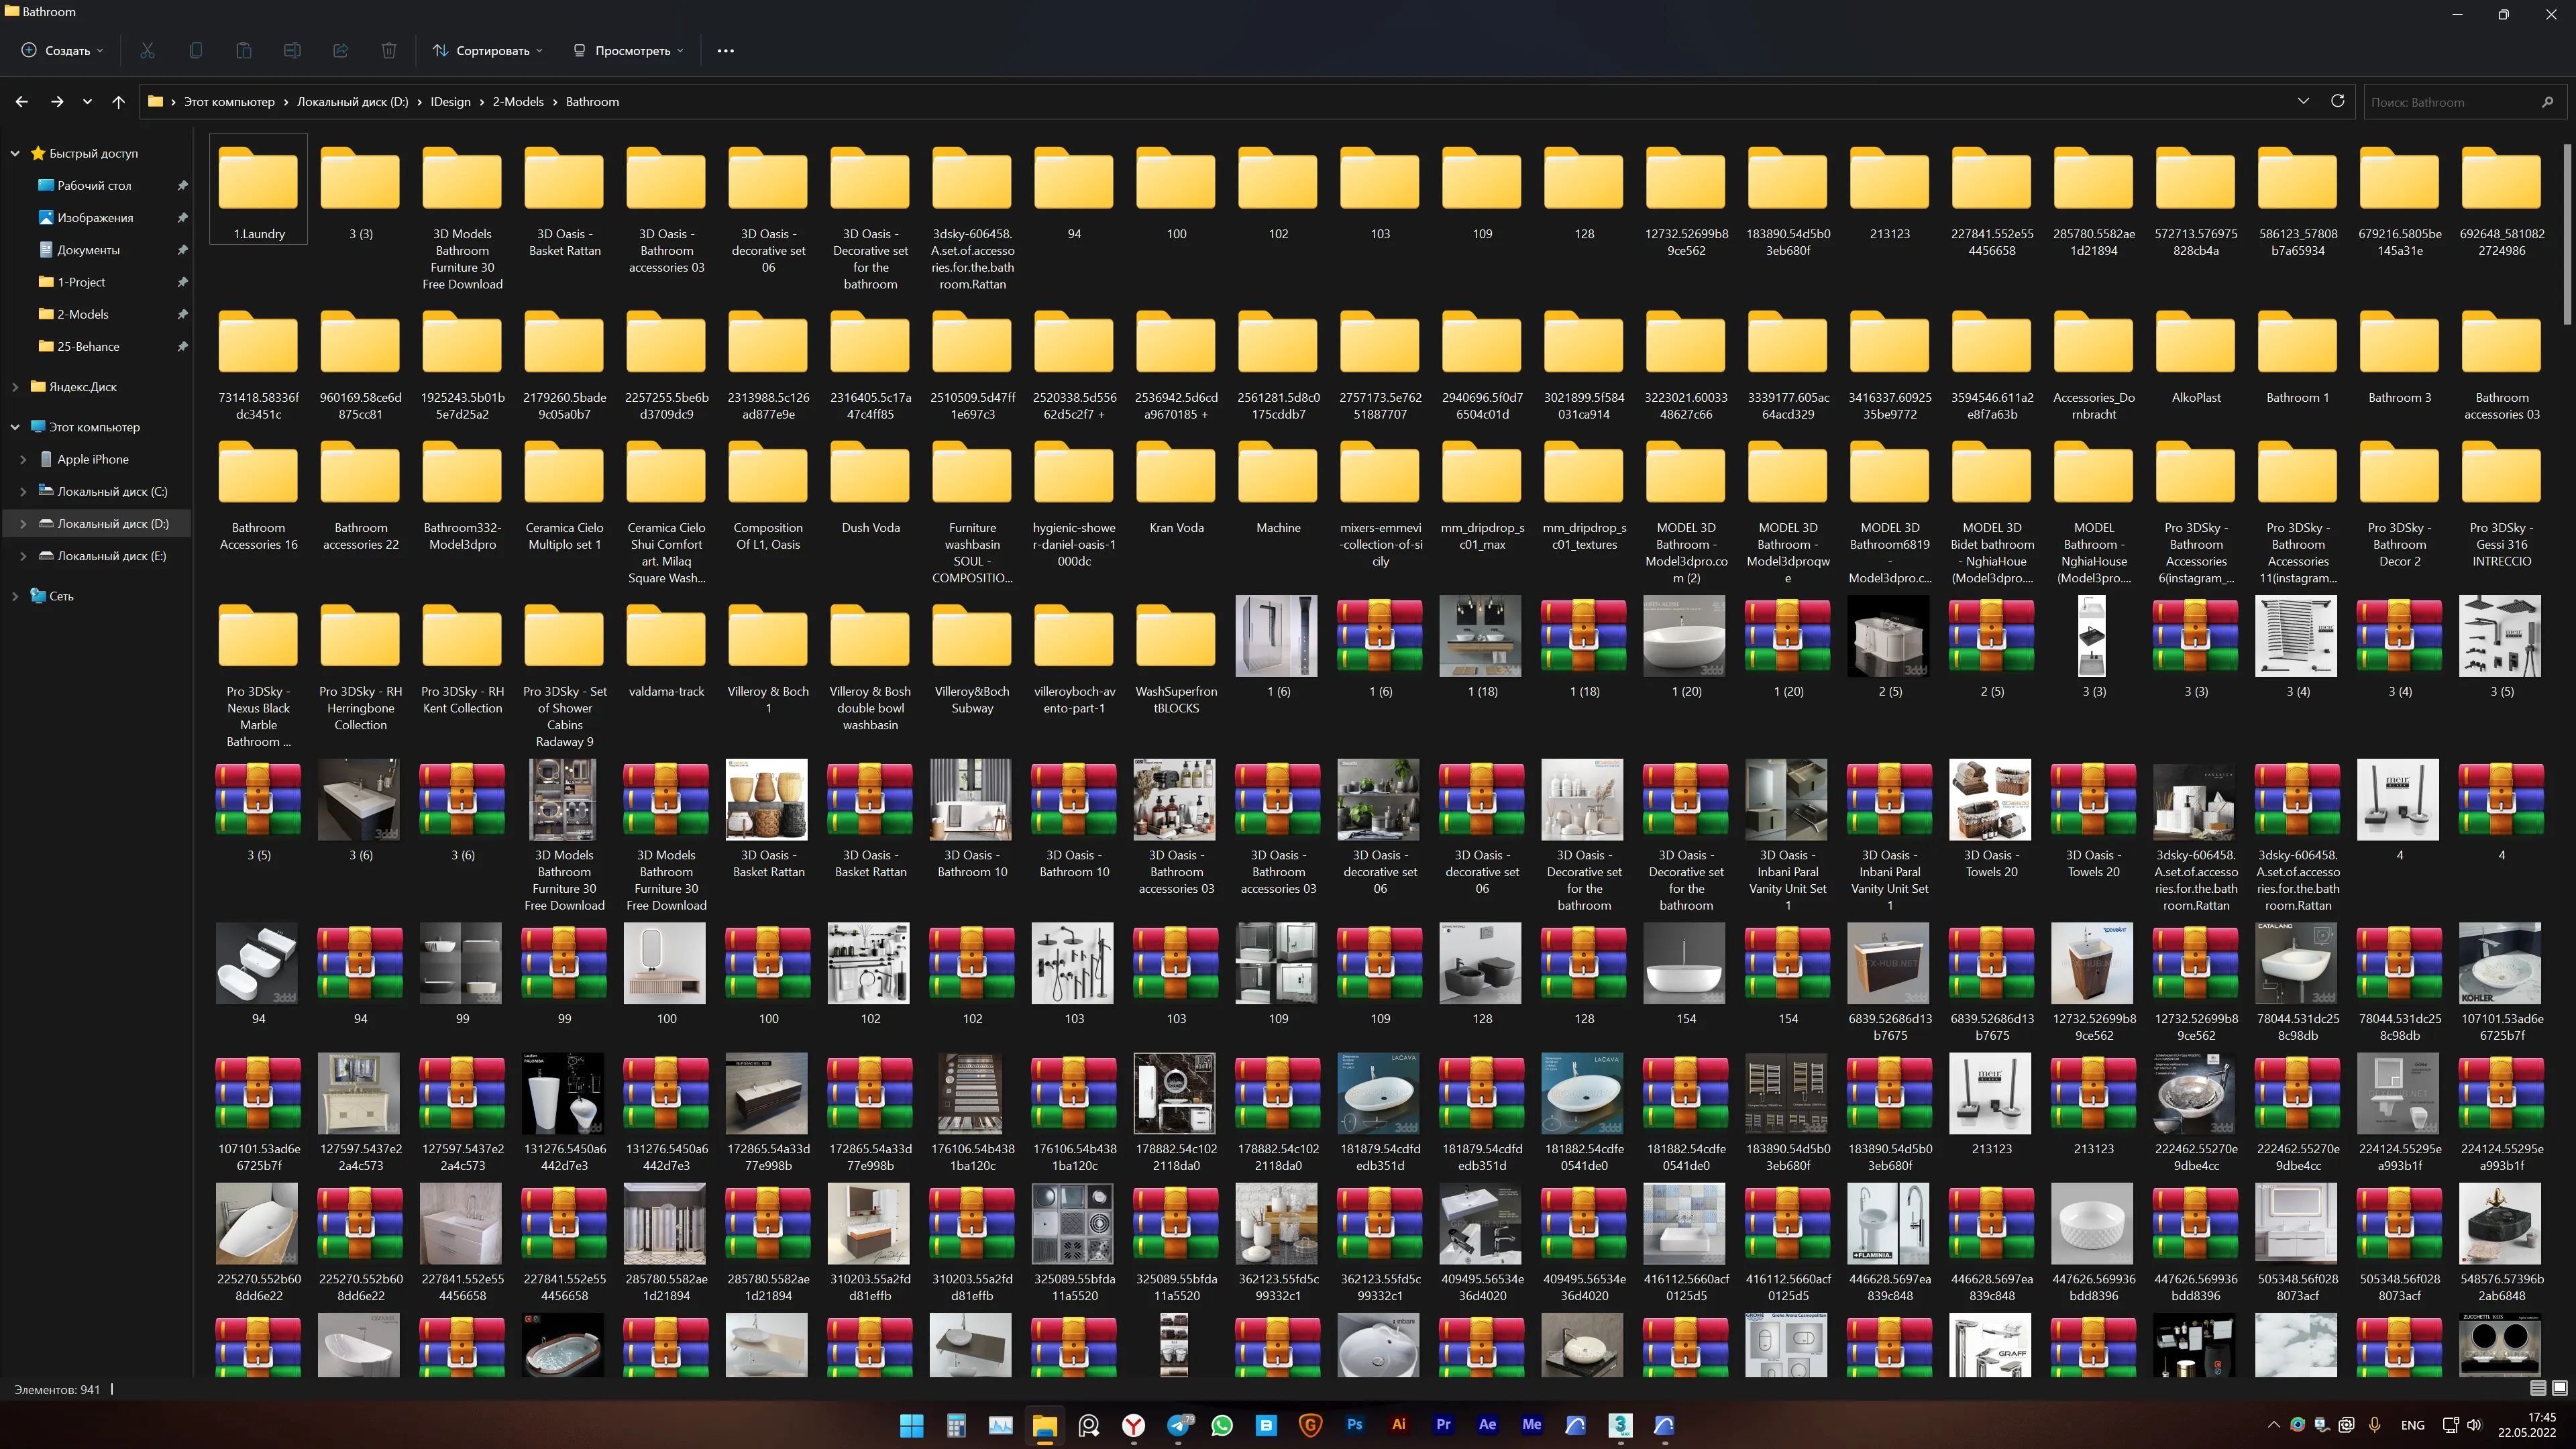Screen dimensions: 2576x1449
Task: Open the Создать dropdown menu
Action: pyautogui.click(x=62, y=50)
